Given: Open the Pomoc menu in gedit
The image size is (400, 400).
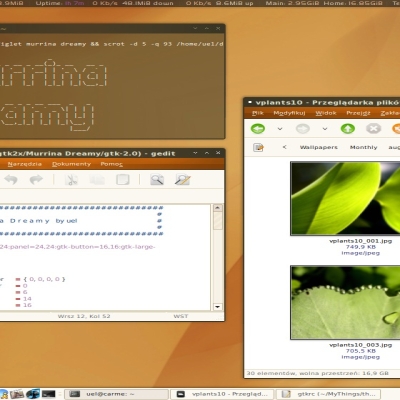Looking at the screenshot, I should point(112,164).
